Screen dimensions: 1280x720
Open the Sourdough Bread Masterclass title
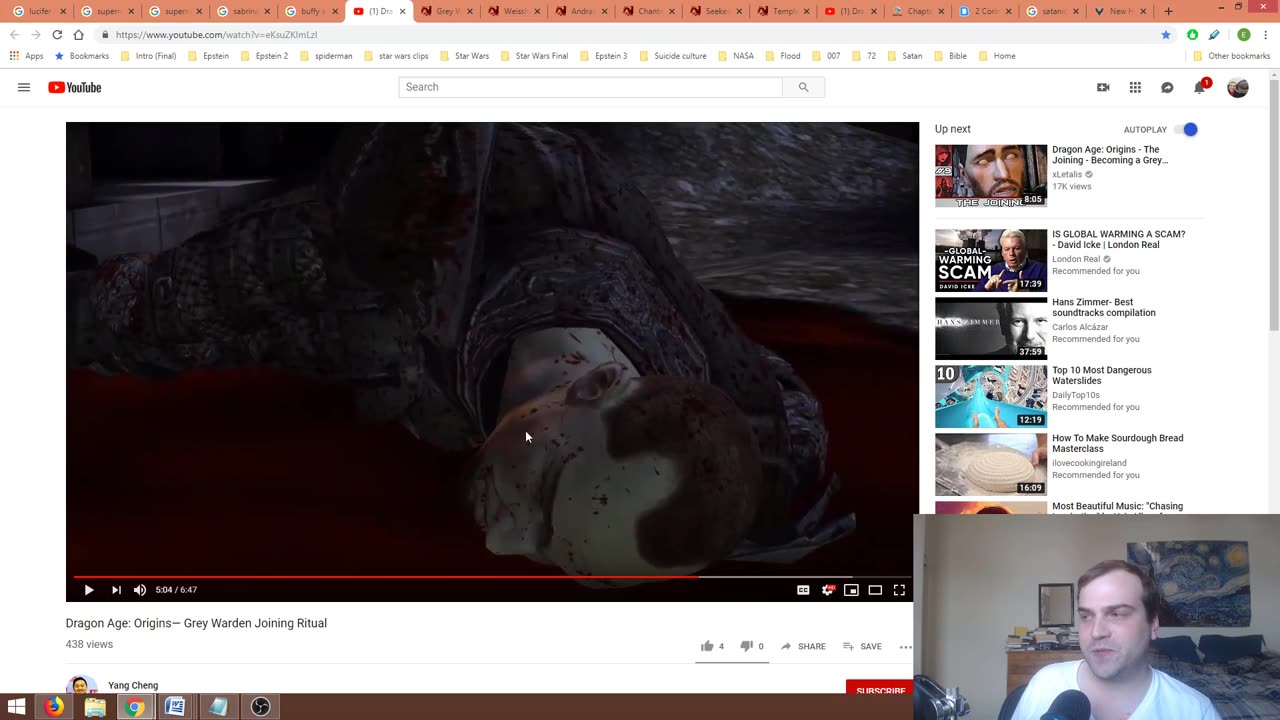[x=1117, y=443]
